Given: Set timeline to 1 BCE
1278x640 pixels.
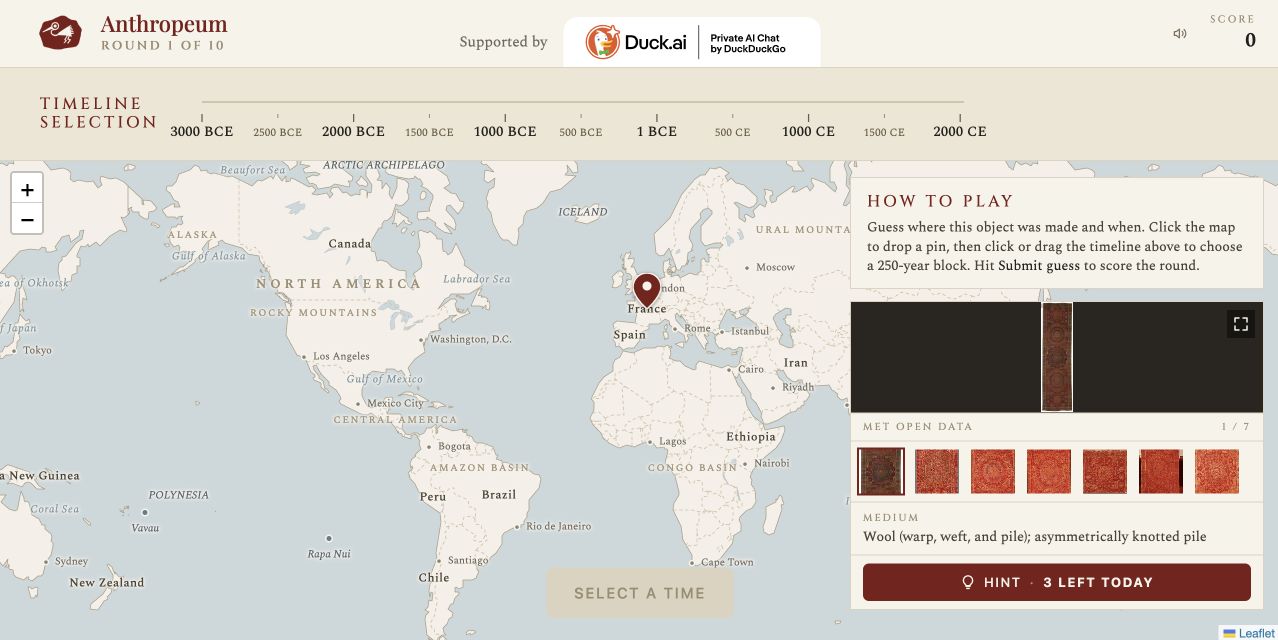Looking at the screenshot, I should click(657, 131).
